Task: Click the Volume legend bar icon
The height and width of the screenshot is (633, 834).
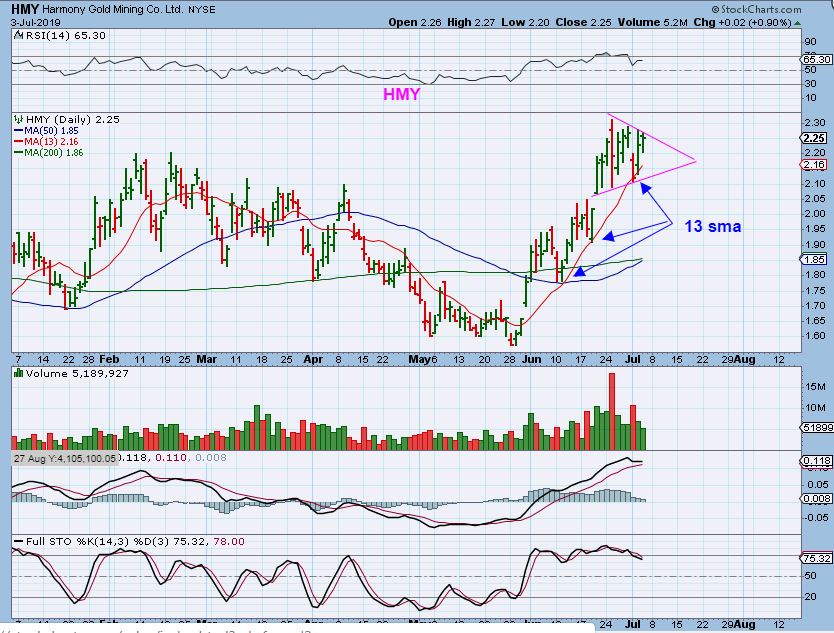Action: coord(19,373)
